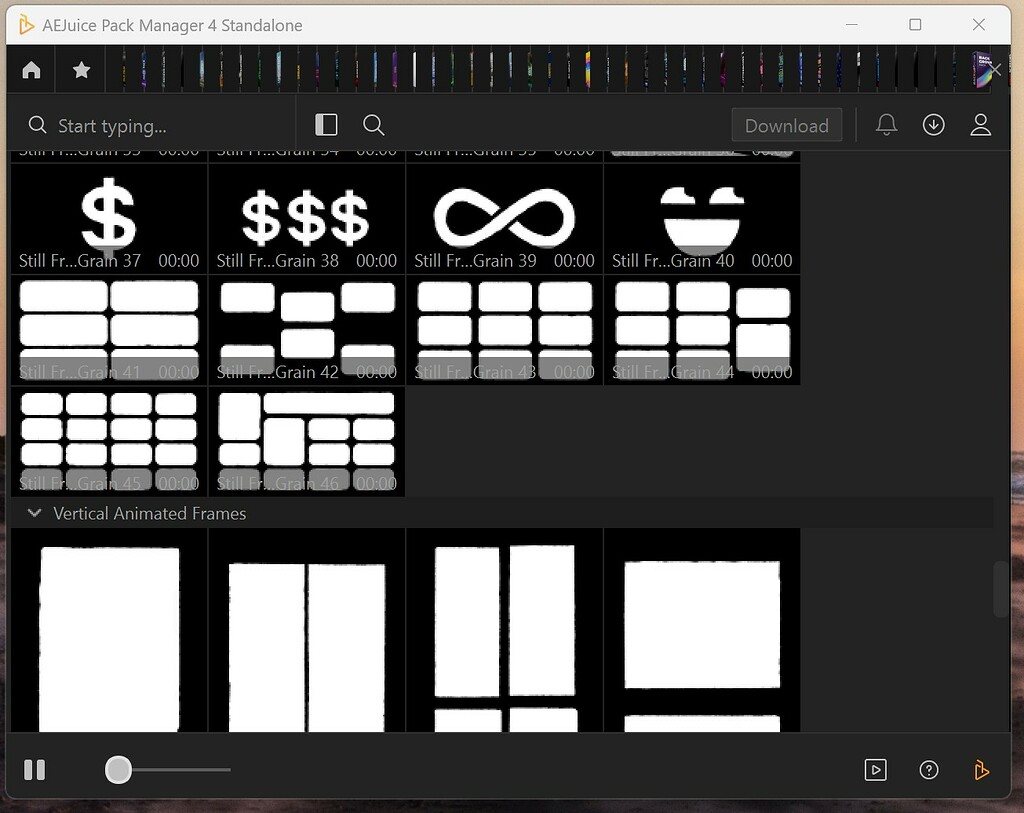The image size is (1024, 813).
Task: Open notifications bell
Action: pyautogui.click(x=886, y=125)
